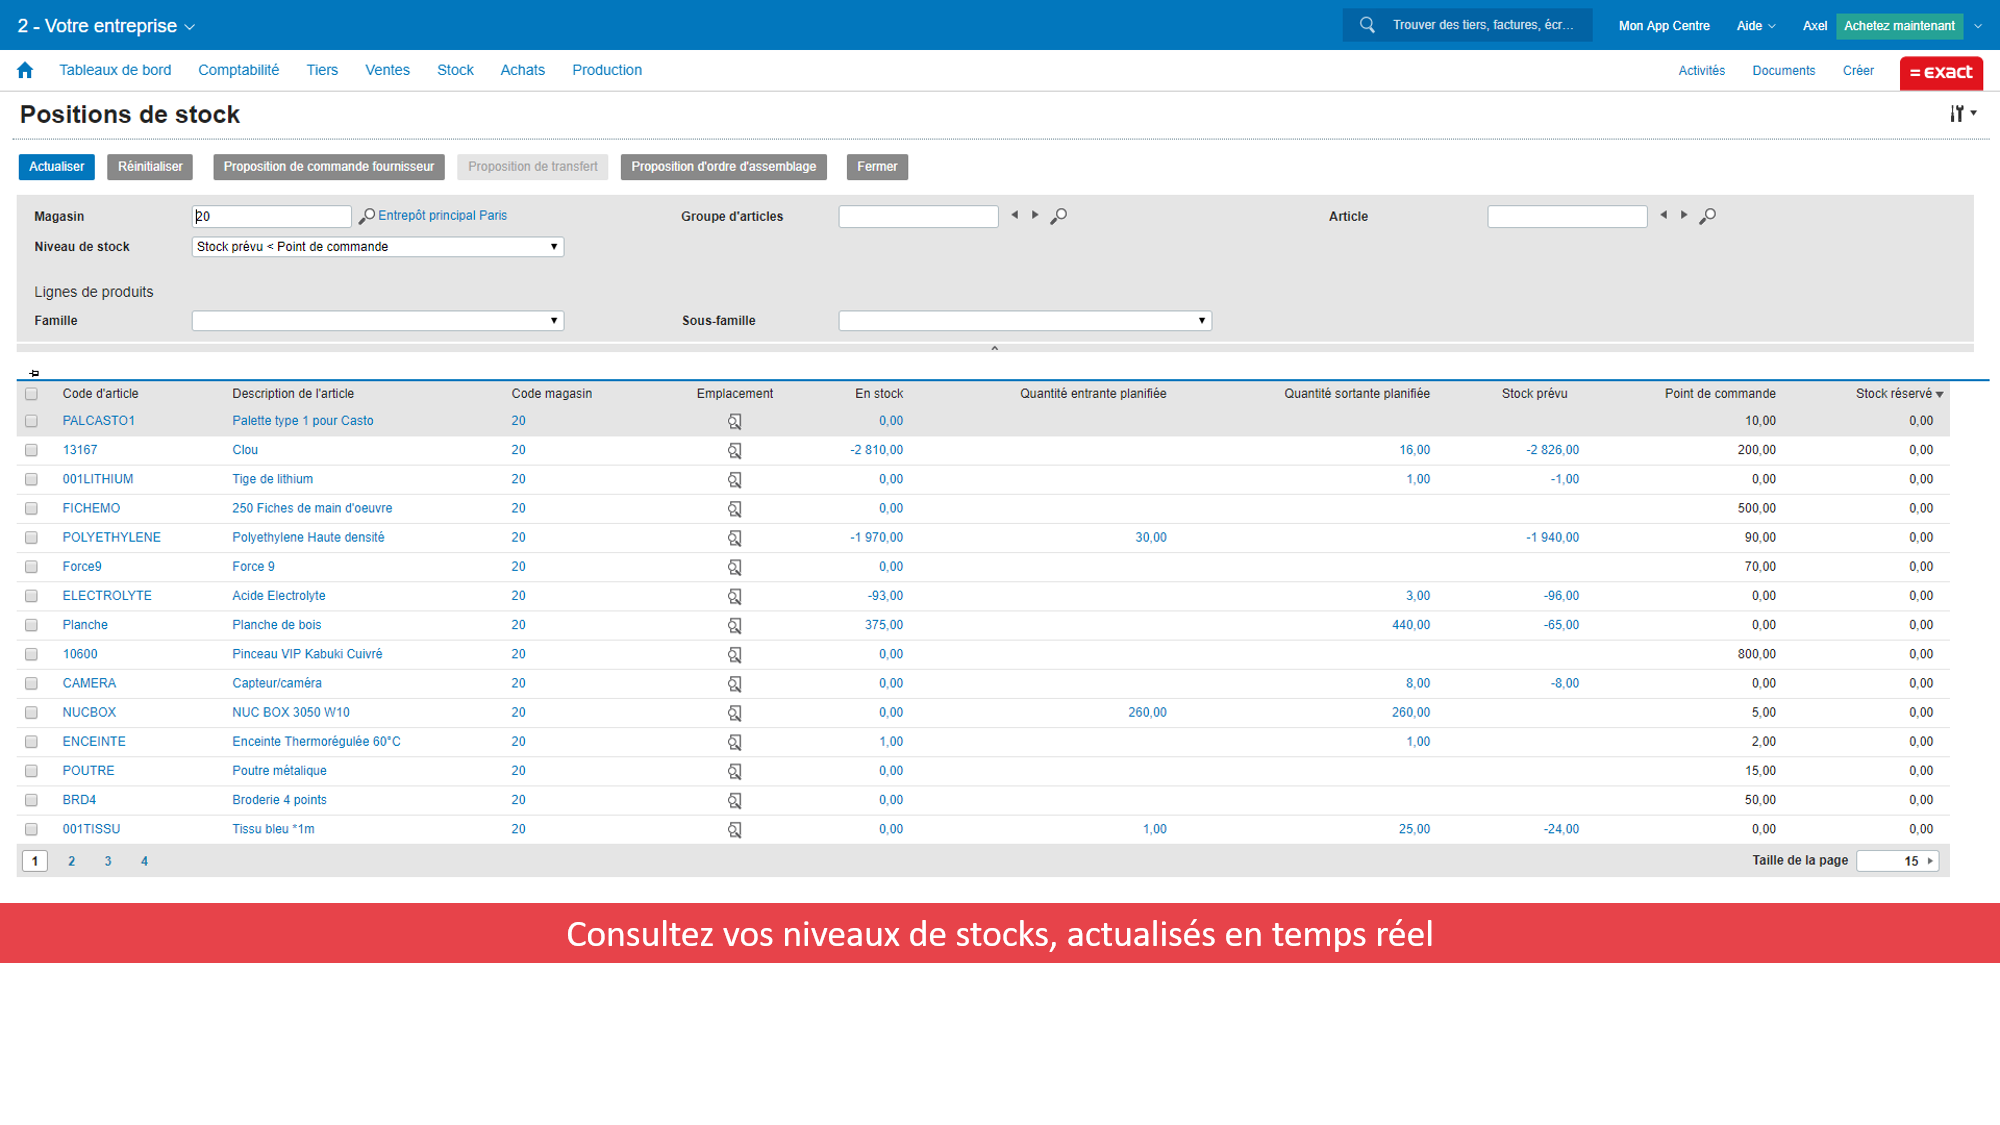The height and width of the screenshot is (1125, 2000).
Task: Click the Actualiser button
Action: coord(55,166)
